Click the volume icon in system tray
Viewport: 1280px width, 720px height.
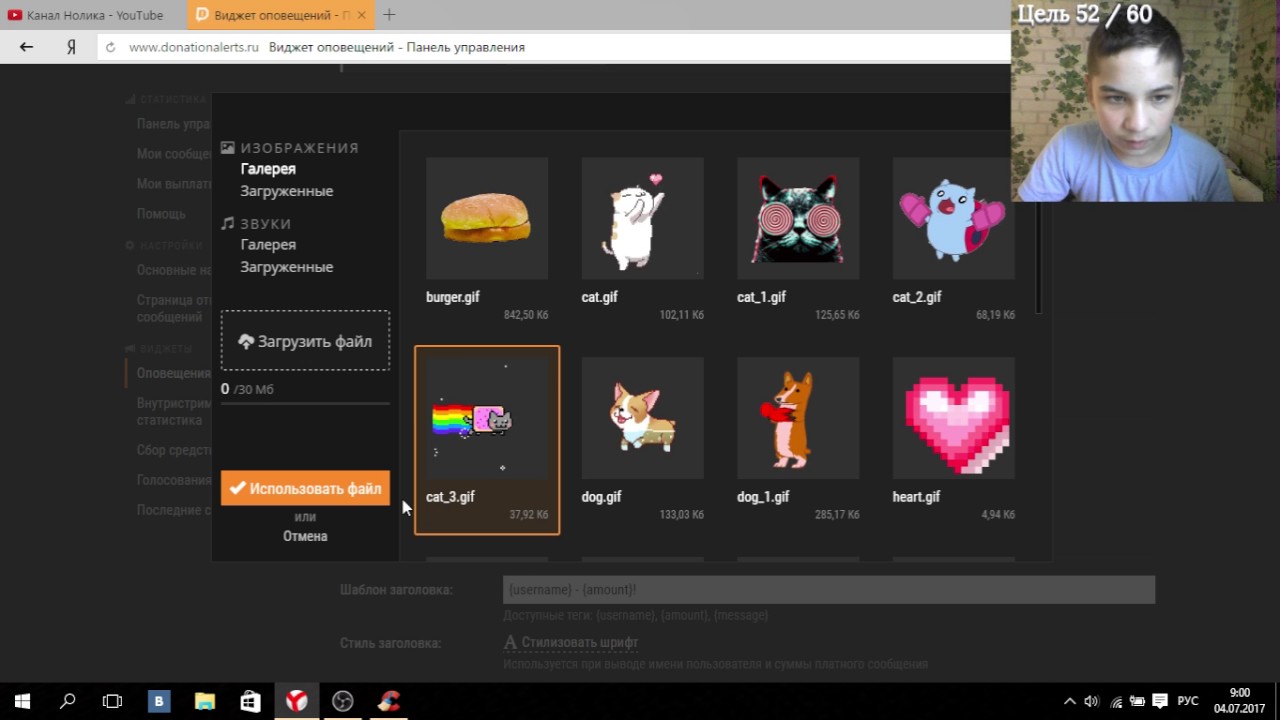click(1091, 701)
